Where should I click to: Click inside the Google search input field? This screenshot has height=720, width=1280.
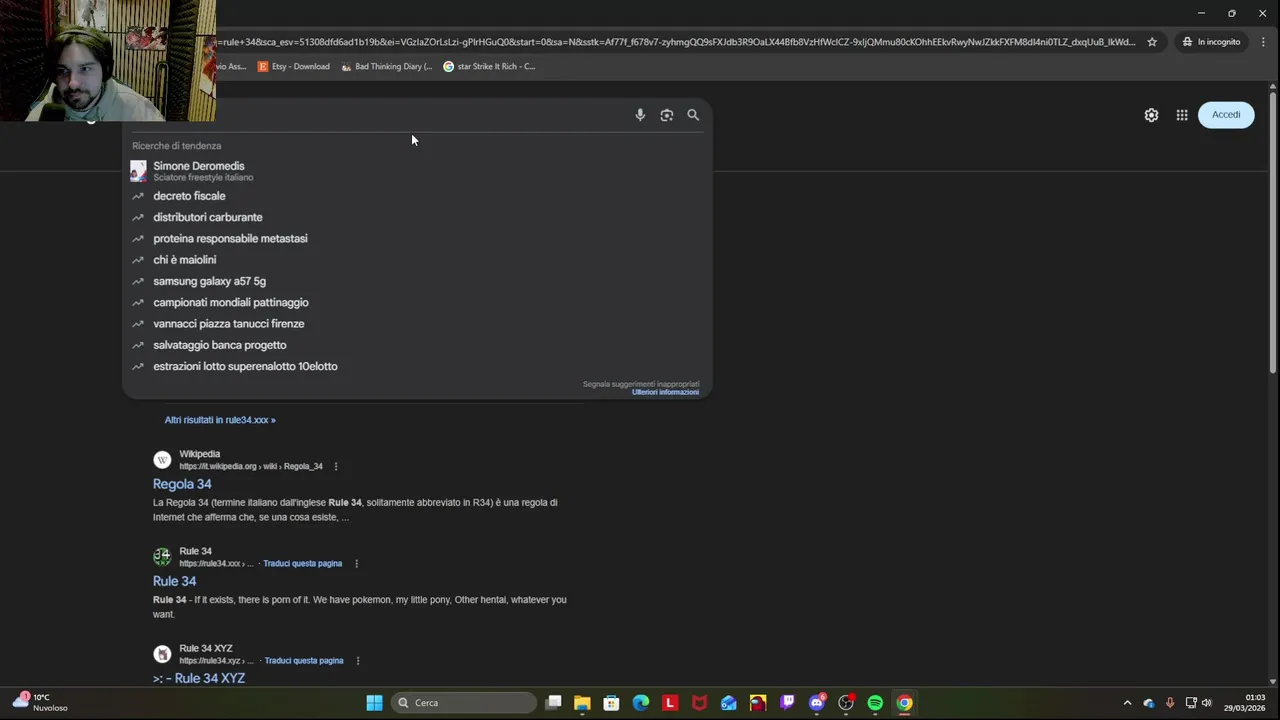[x=420, y=115]
